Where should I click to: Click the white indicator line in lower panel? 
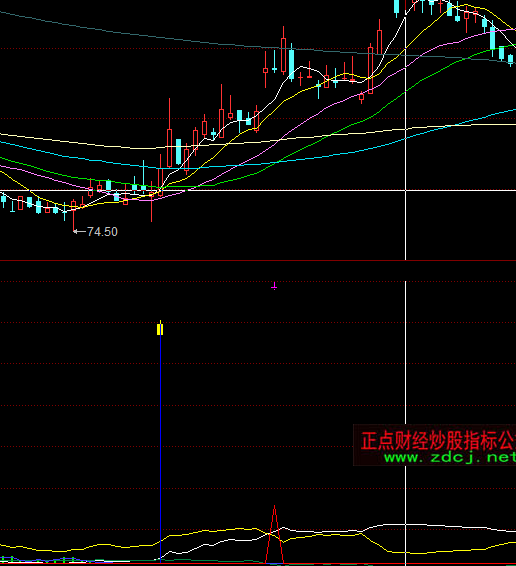coord(325,532)
